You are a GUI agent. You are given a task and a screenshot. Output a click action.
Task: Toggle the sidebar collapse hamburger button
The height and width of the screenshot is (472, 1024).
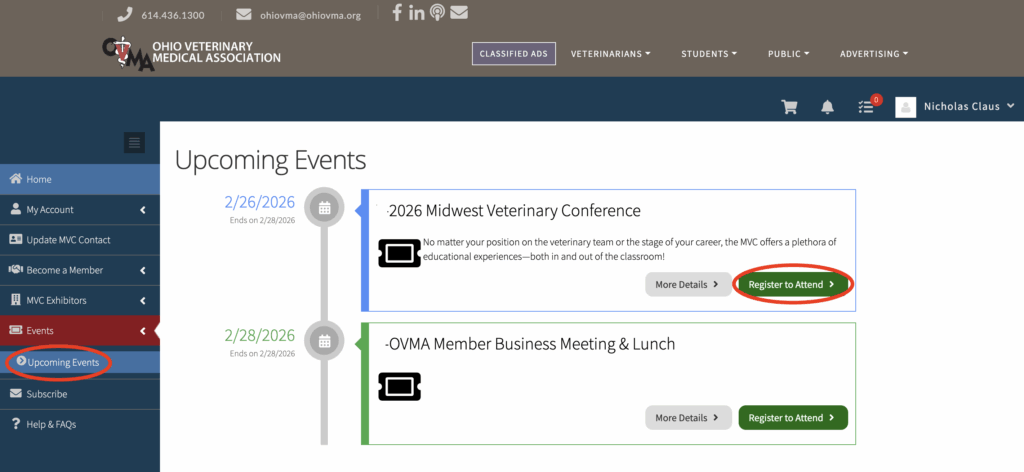click(134, 143)
